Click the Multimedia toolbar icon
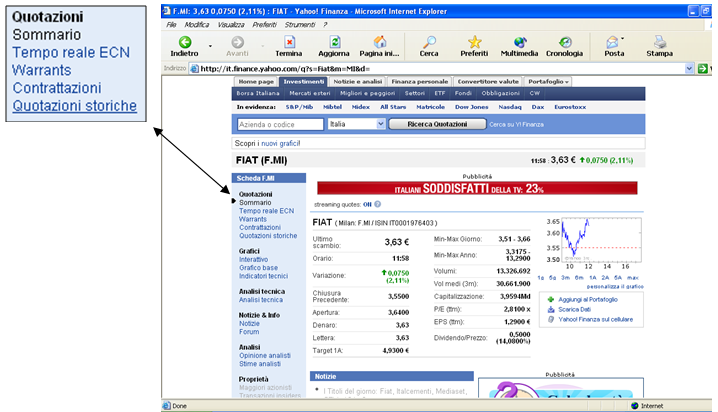Viewport: 718px width, 412px height. pyautogui.click(x=519, y=42)
